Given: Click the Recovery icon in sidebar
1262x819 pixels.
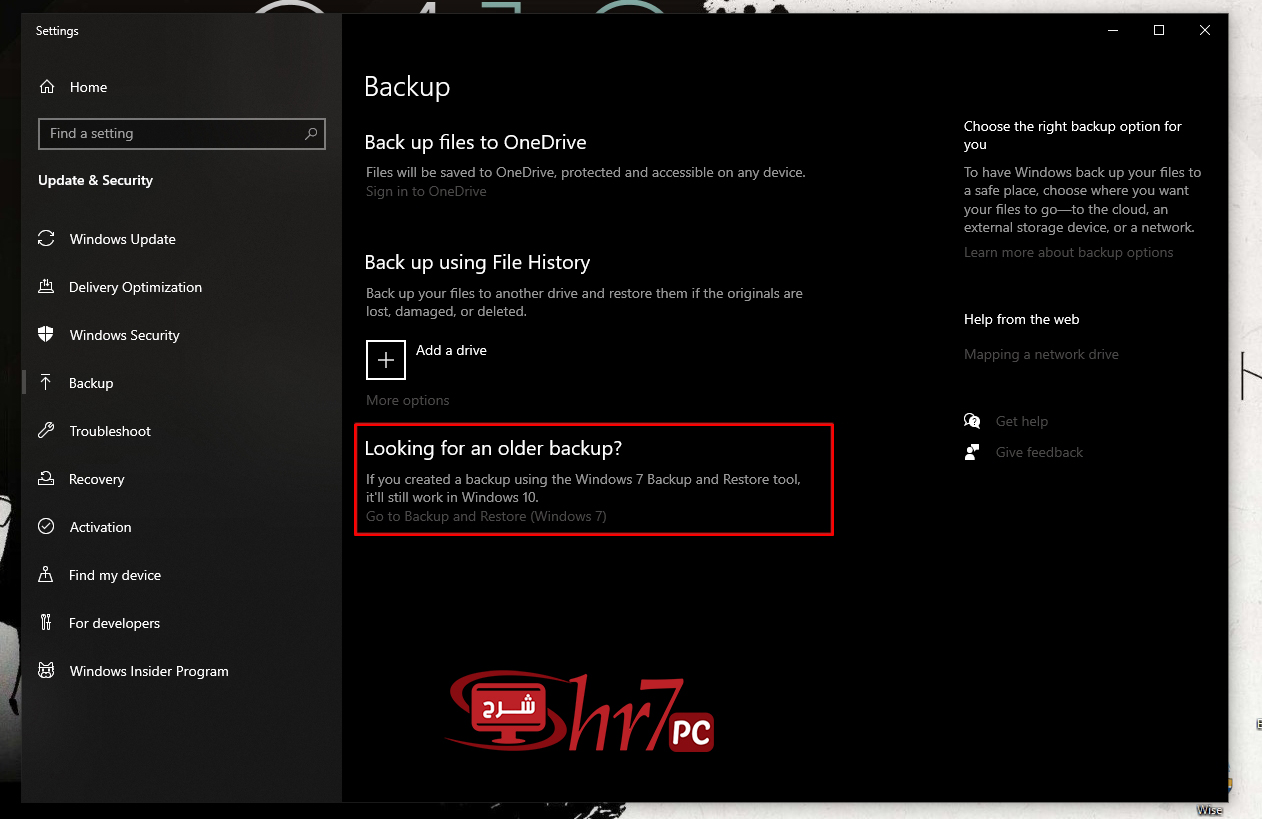Looking at the screenshot, I should [46, 479].
